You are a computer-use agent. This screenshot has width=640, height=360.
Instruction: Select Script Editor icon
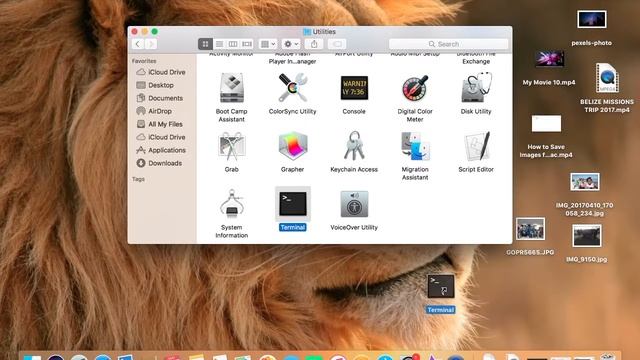tap(476, 146)
